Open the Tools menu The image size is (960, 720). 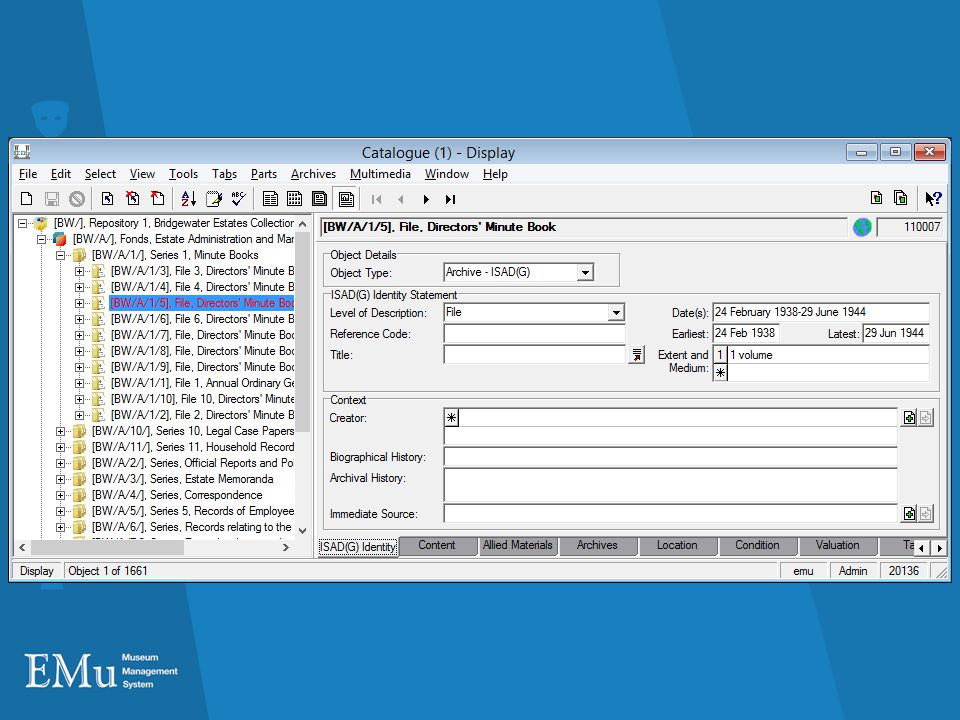click(x=183, y=174)
